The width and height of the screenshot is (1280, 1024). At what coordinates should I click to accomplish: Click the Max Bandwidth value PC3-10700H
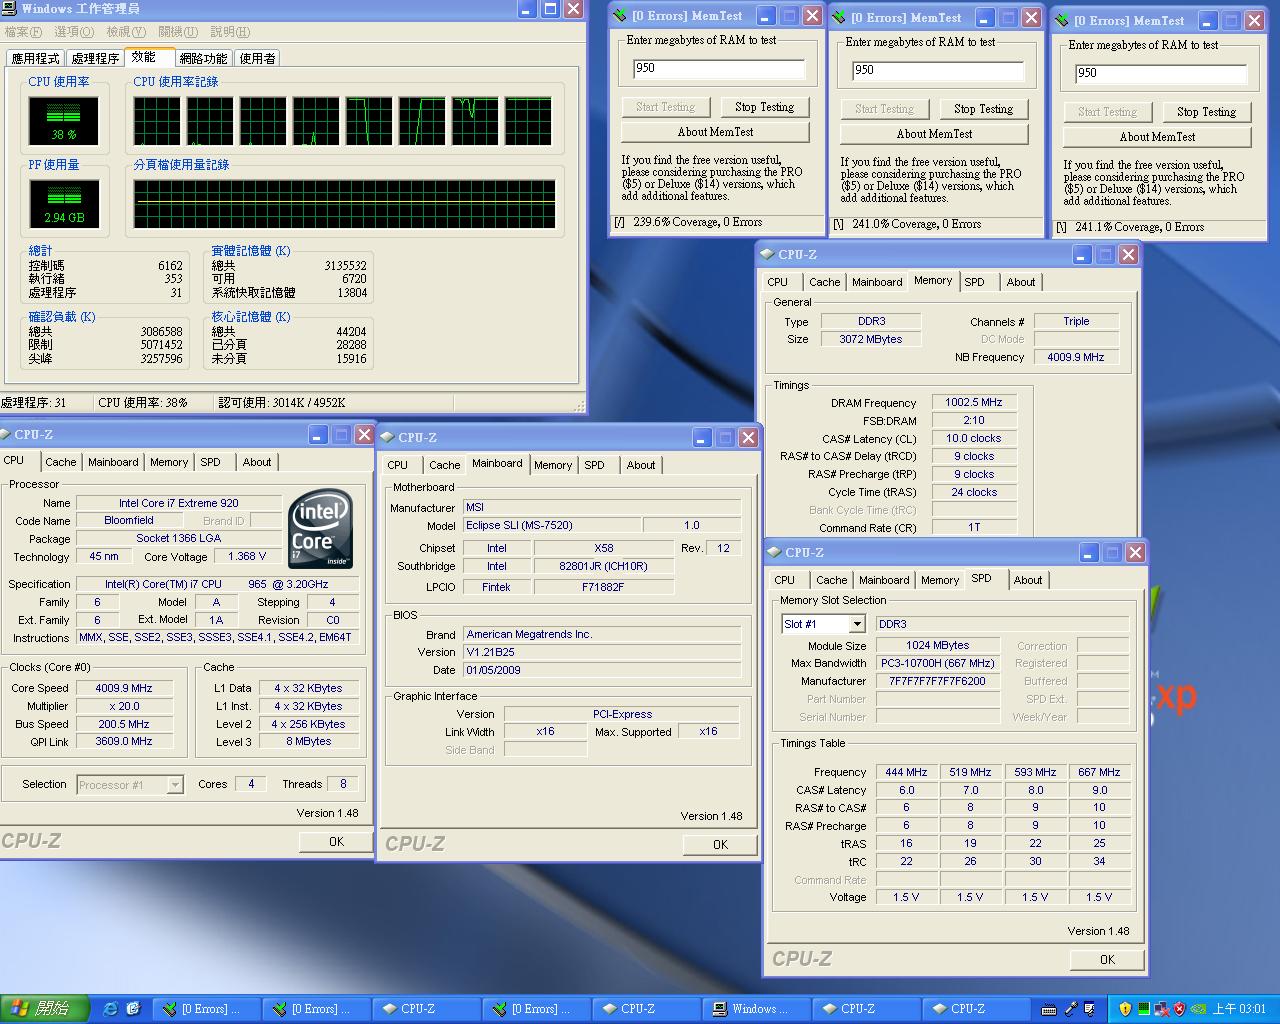click(937, 663)
